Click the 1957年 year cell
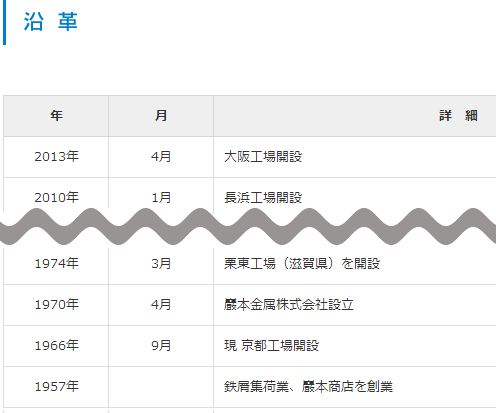This screenshot has height=413, width=496. tap(57, 386)
